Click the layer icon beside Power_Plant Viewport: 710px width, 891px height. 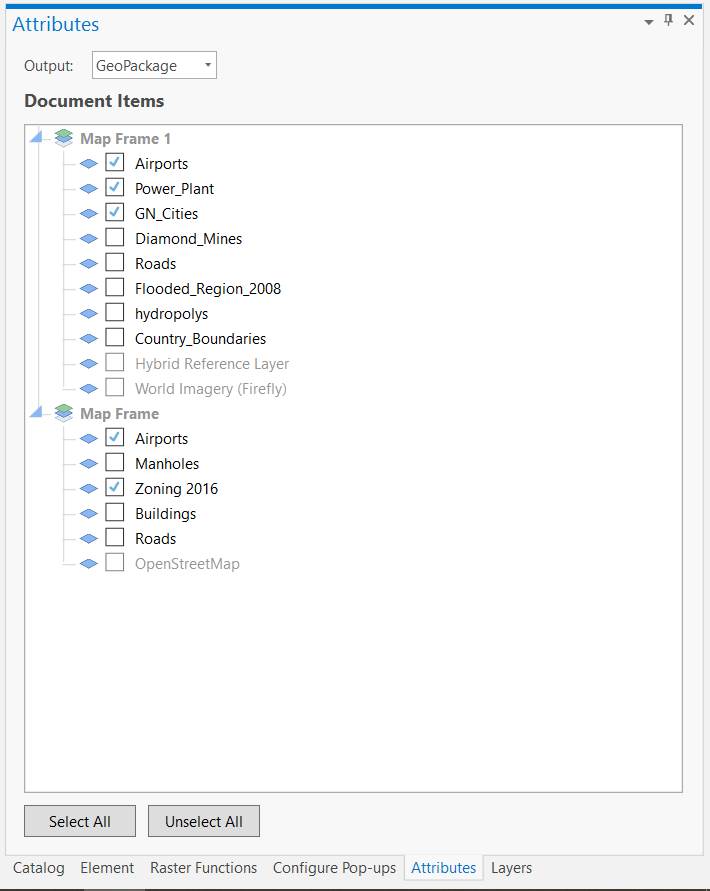coord(89,189)
